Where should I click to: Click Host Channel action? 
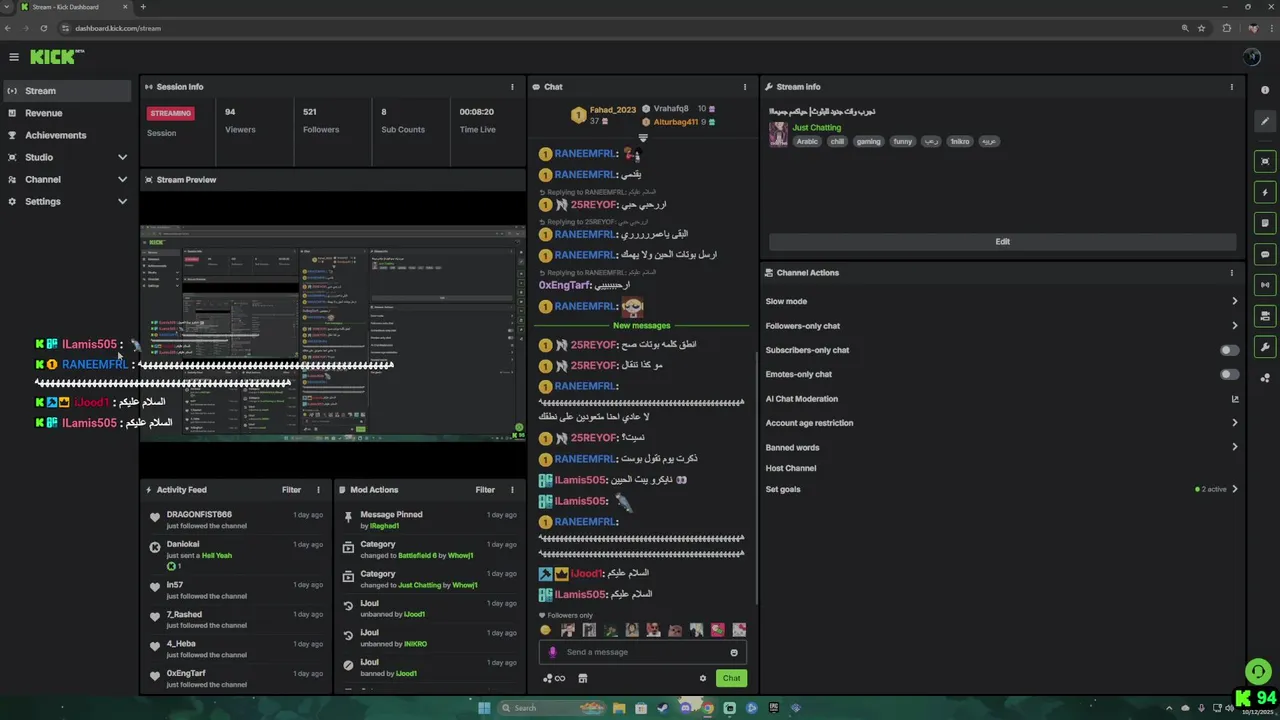point(791,468)
